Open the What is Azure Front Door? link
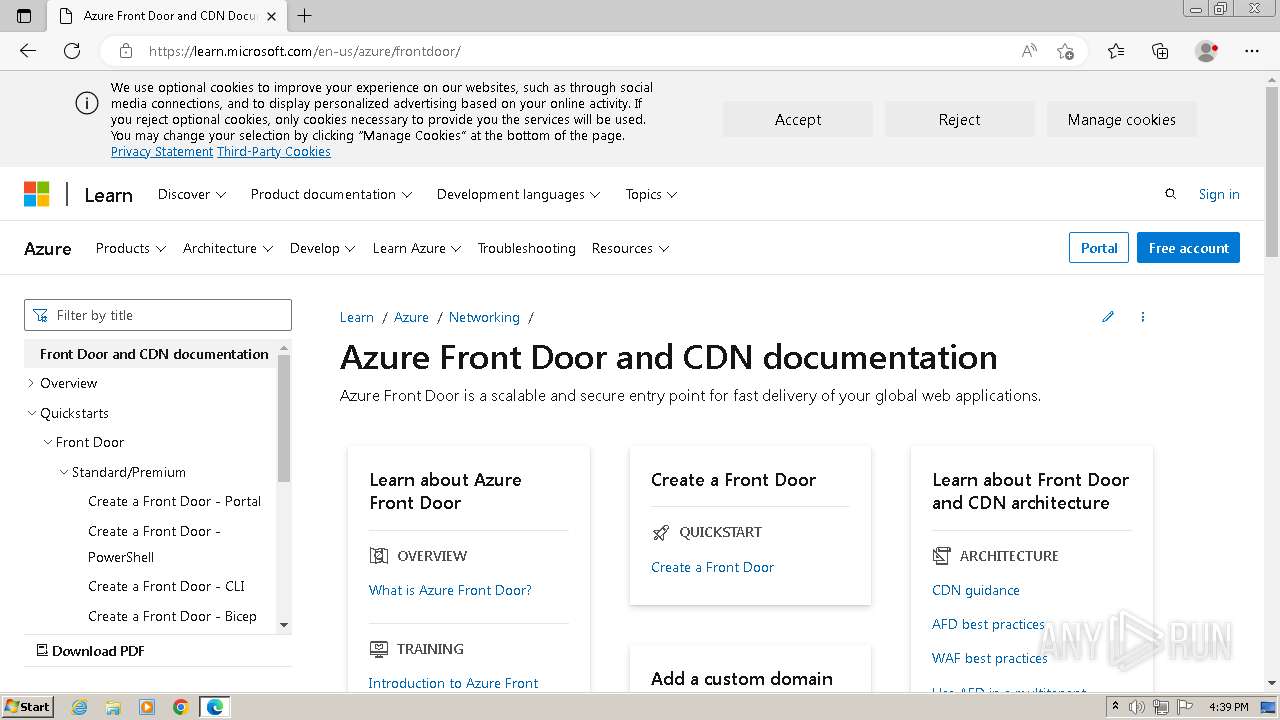 [x=450, y=590]
